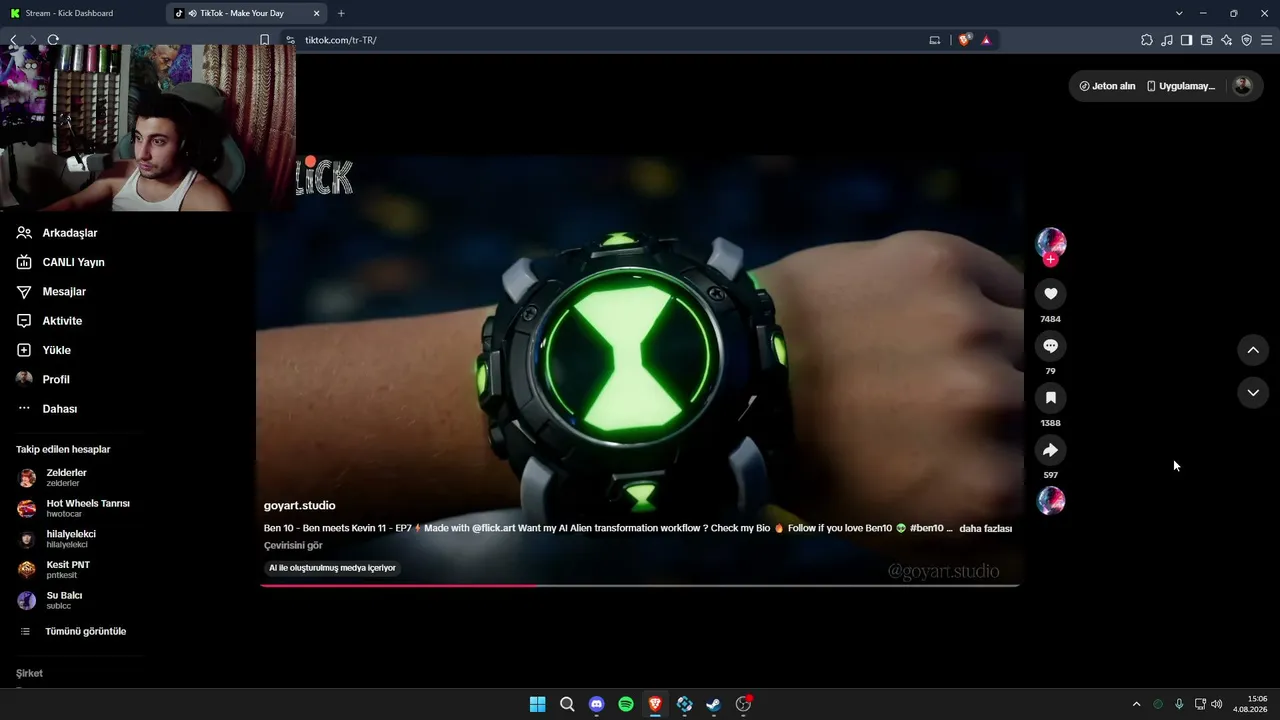The image size is (1280, 720).
Task: Open the Brave Wallet icon
Action: (1206, 40)
